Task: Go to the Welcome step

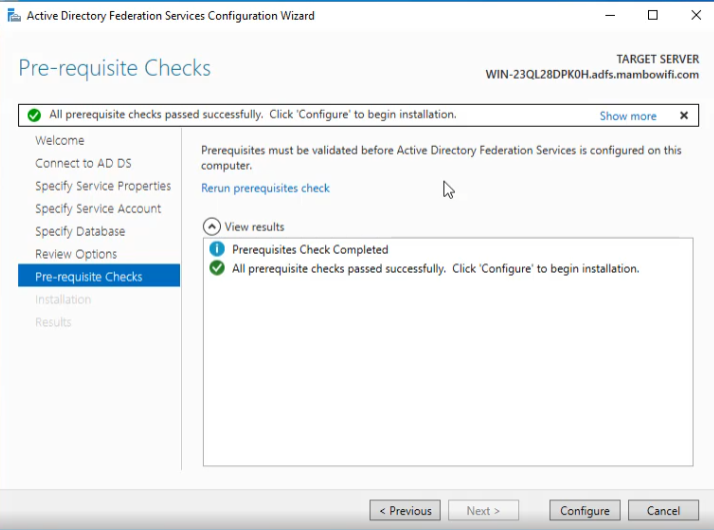Action: 60,140
